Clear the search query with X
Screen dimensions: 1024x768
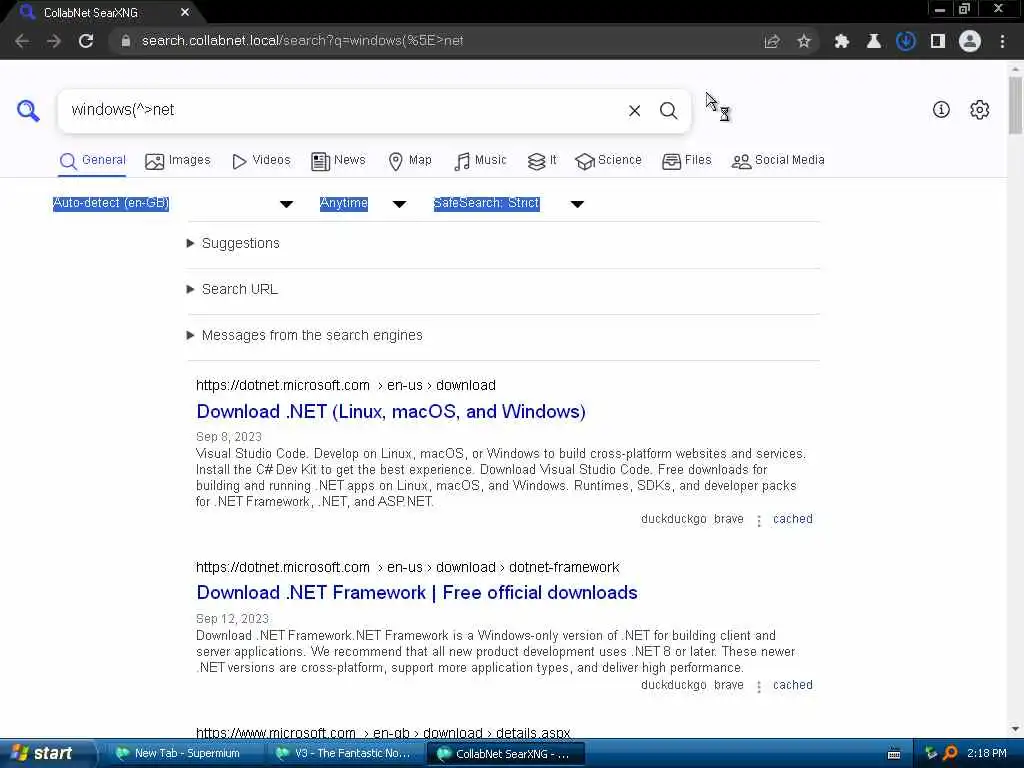[x=634, y=110]
